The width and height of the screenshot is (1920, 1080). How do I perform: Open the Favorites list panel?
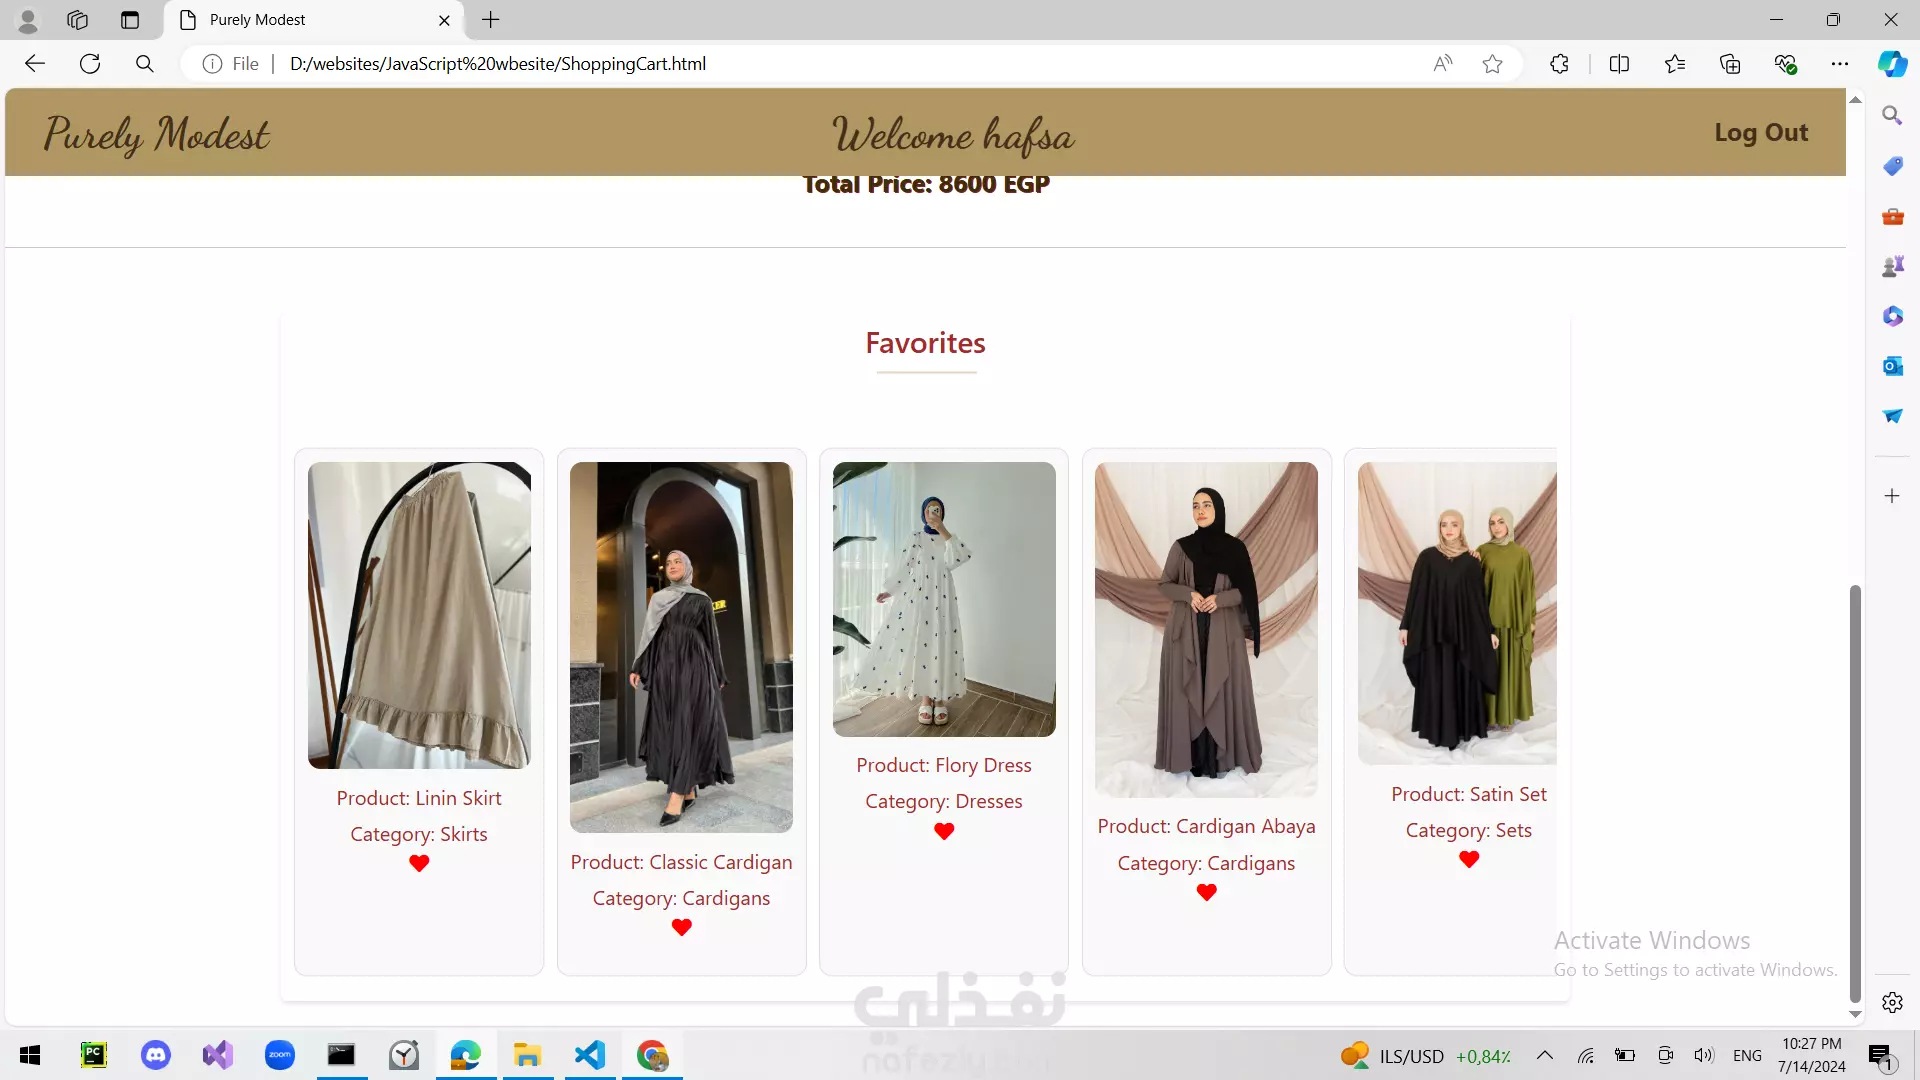[x=1676, y=64]
